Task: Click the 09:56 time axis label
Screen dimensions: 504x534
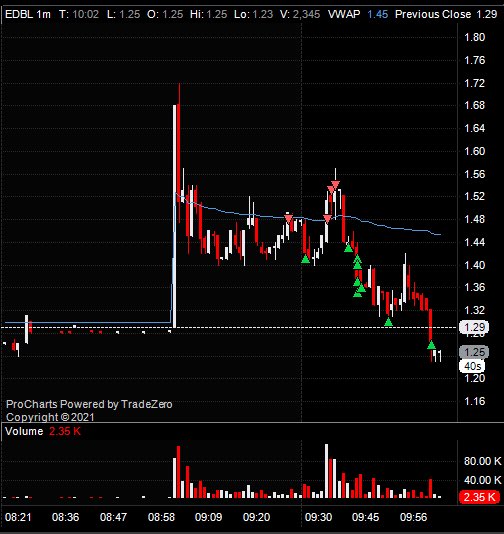Action: pos(413,517)
